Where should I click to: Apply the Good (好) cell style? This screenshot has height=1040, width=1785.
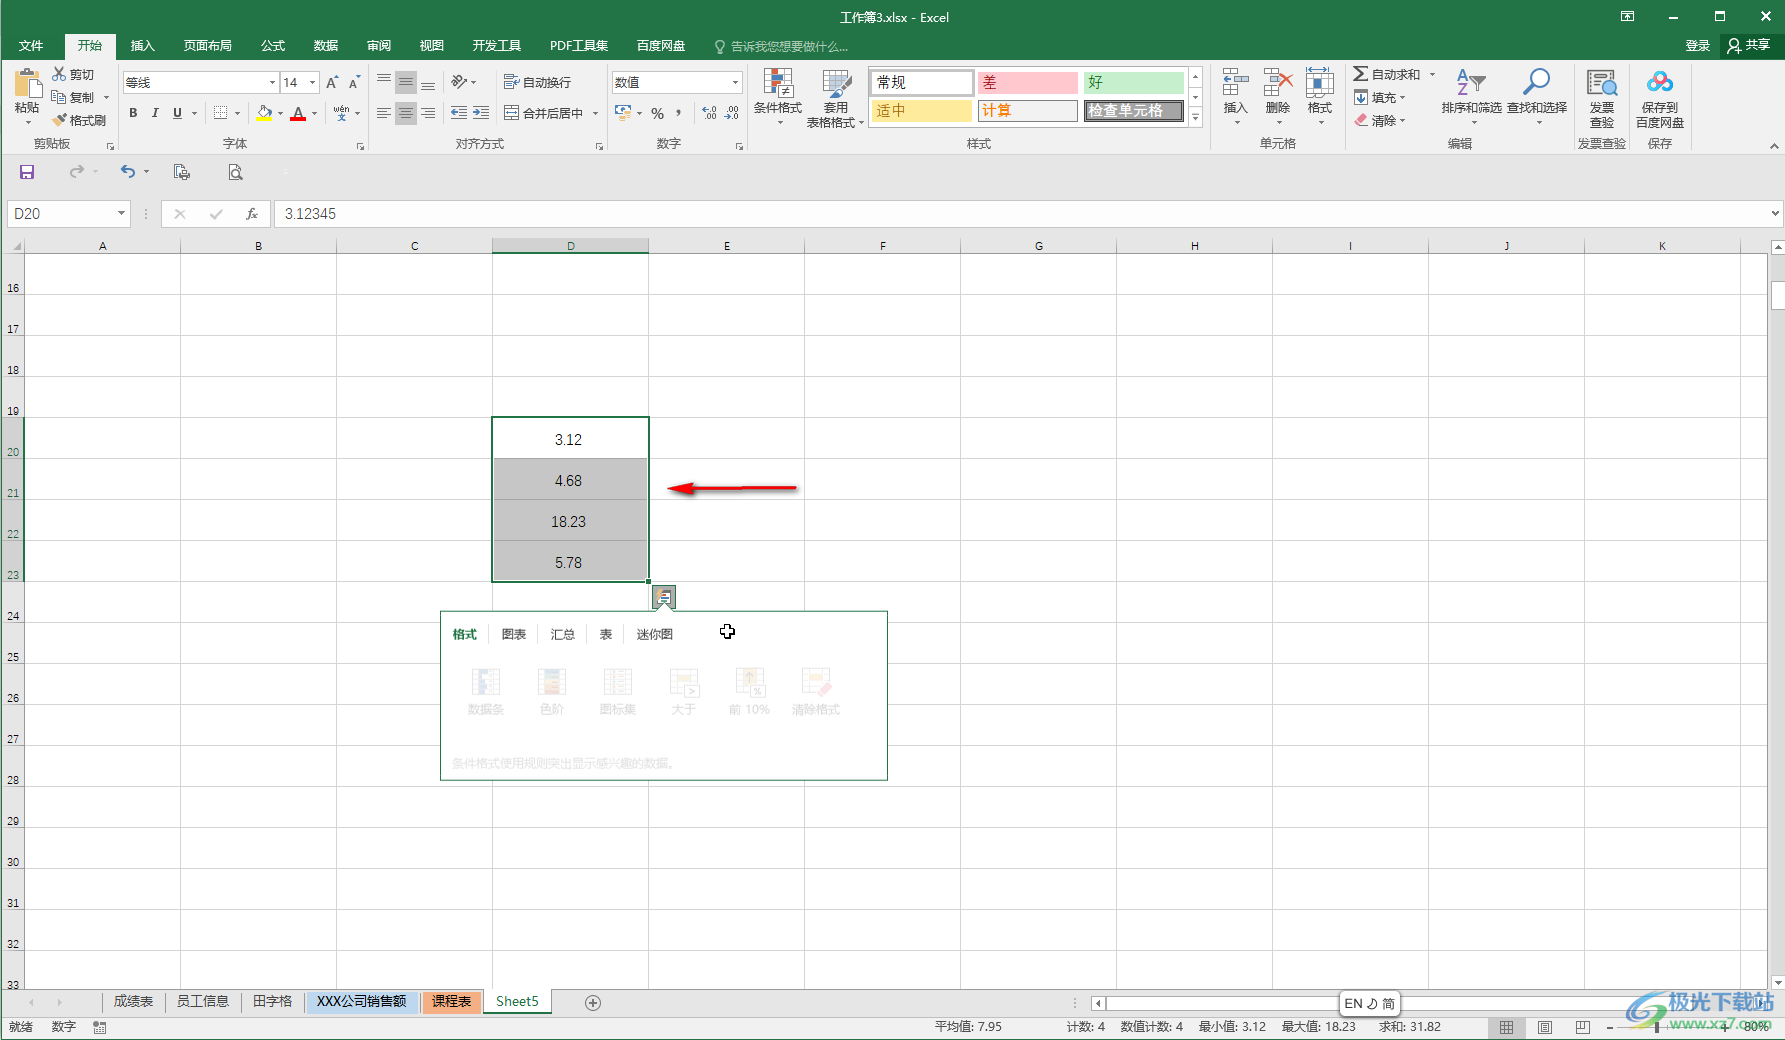1134,82
